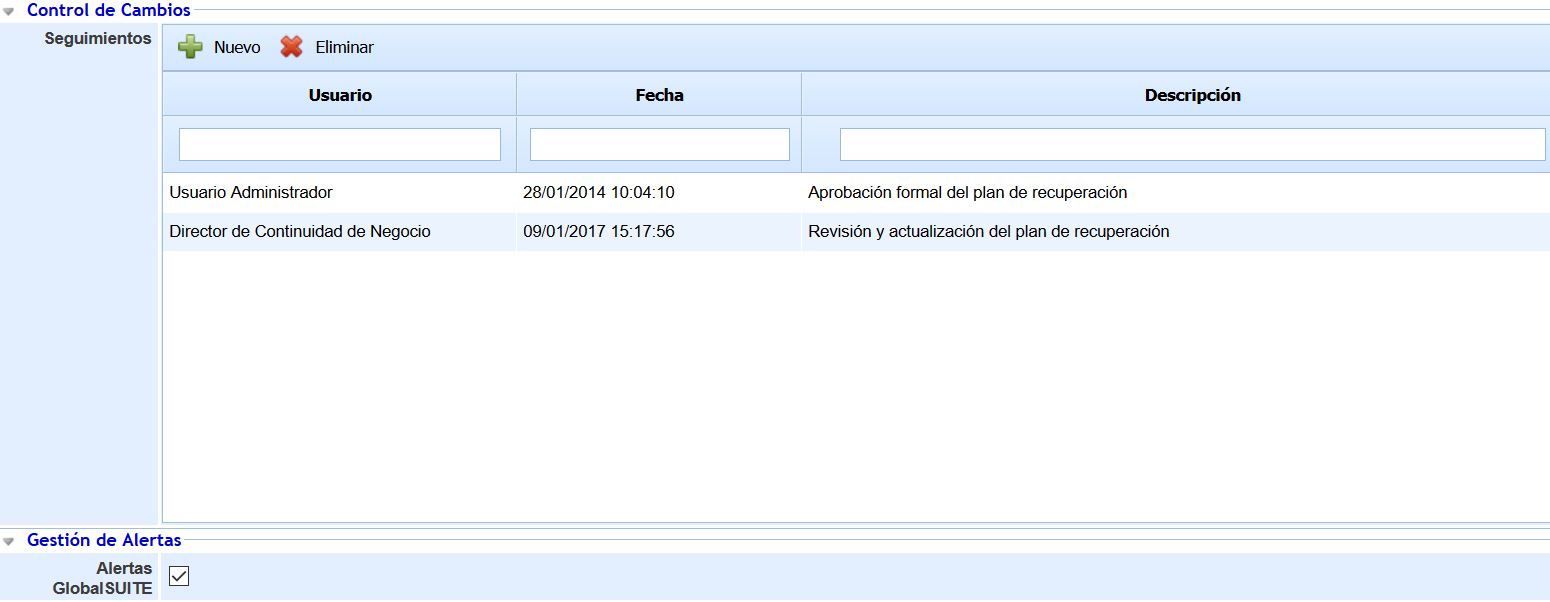The image size is (1550, 602).
Task: Collapse the Gestión de Alertas section
Action: [x=9, y=541]
